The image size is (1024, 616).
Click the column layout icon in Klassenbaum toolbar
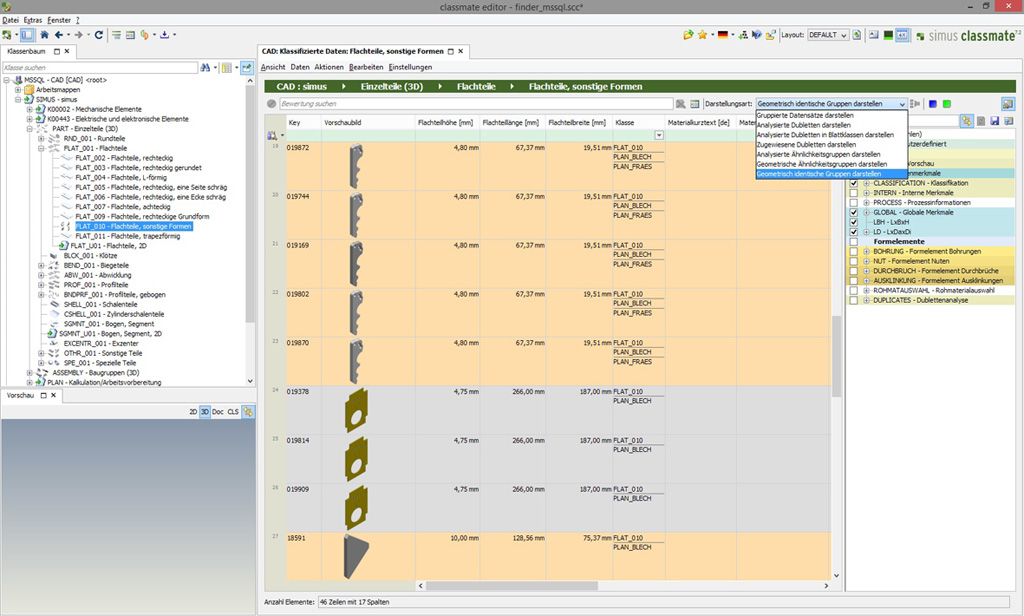[x=226, y=67]
